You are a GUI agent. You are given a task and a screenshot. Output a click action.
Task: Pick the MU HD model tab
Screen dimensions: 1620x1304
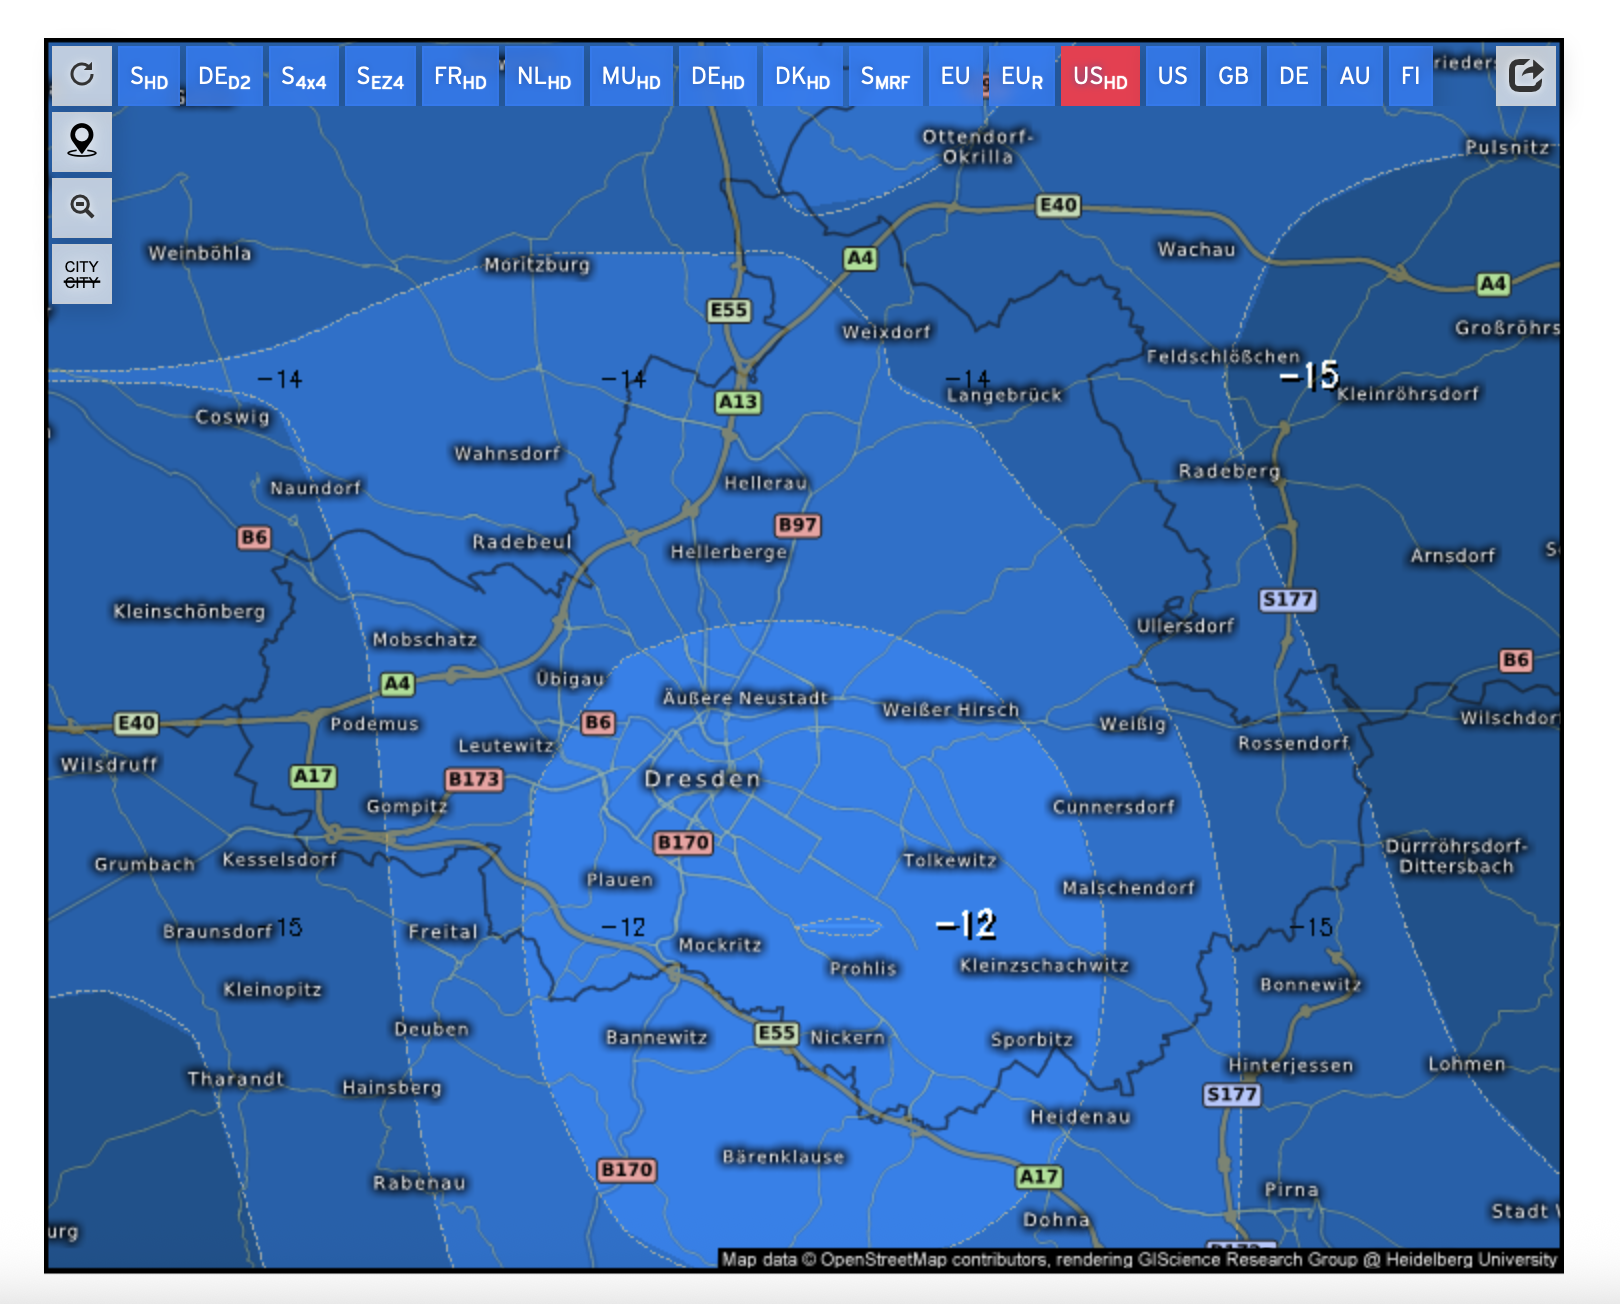[631, 77]
